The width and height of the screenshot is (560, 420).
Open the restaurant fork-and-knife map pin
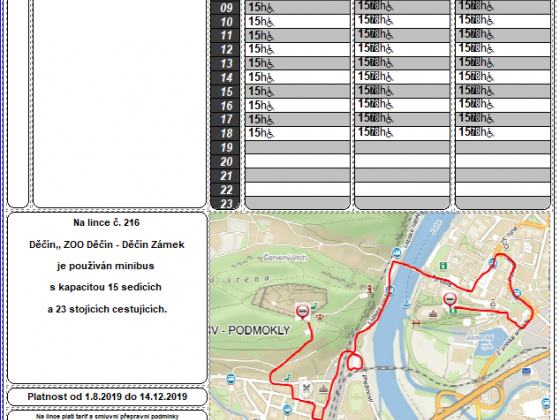pos(306,388)
